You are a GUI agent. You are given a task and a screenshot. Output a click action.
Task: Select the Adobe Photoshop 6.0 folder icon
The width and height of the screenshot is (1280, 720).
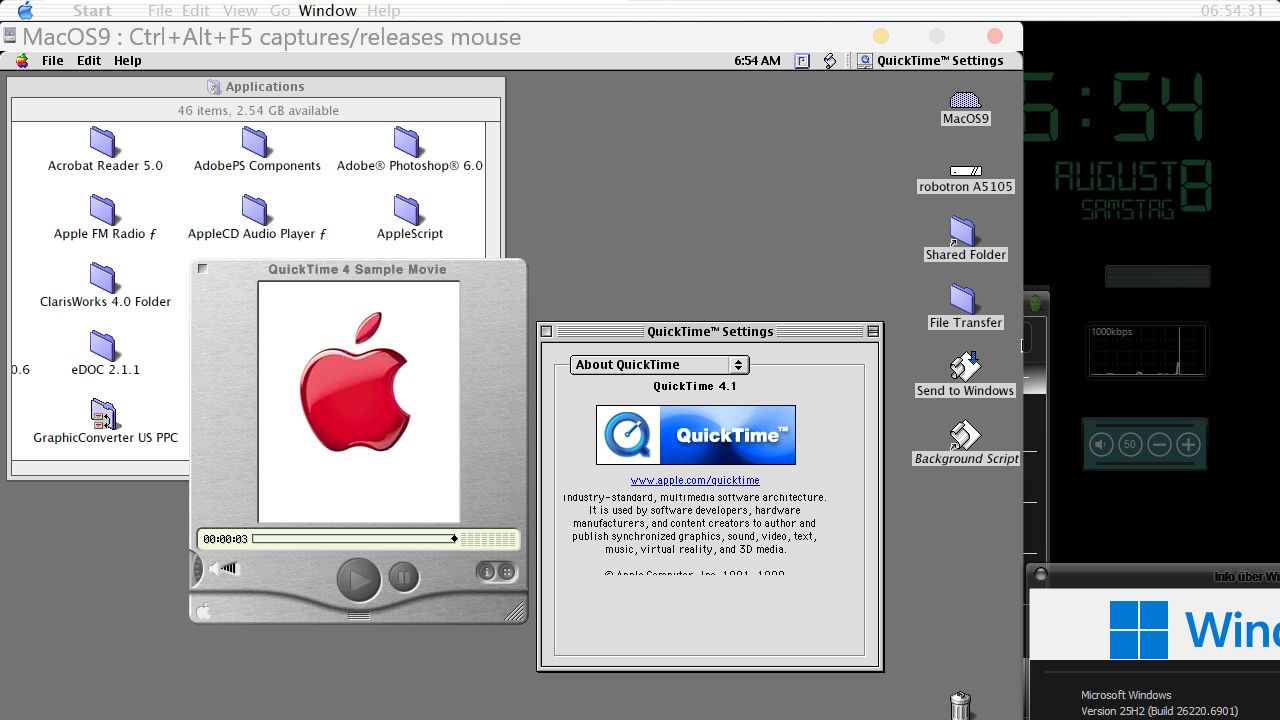[408, 143]
